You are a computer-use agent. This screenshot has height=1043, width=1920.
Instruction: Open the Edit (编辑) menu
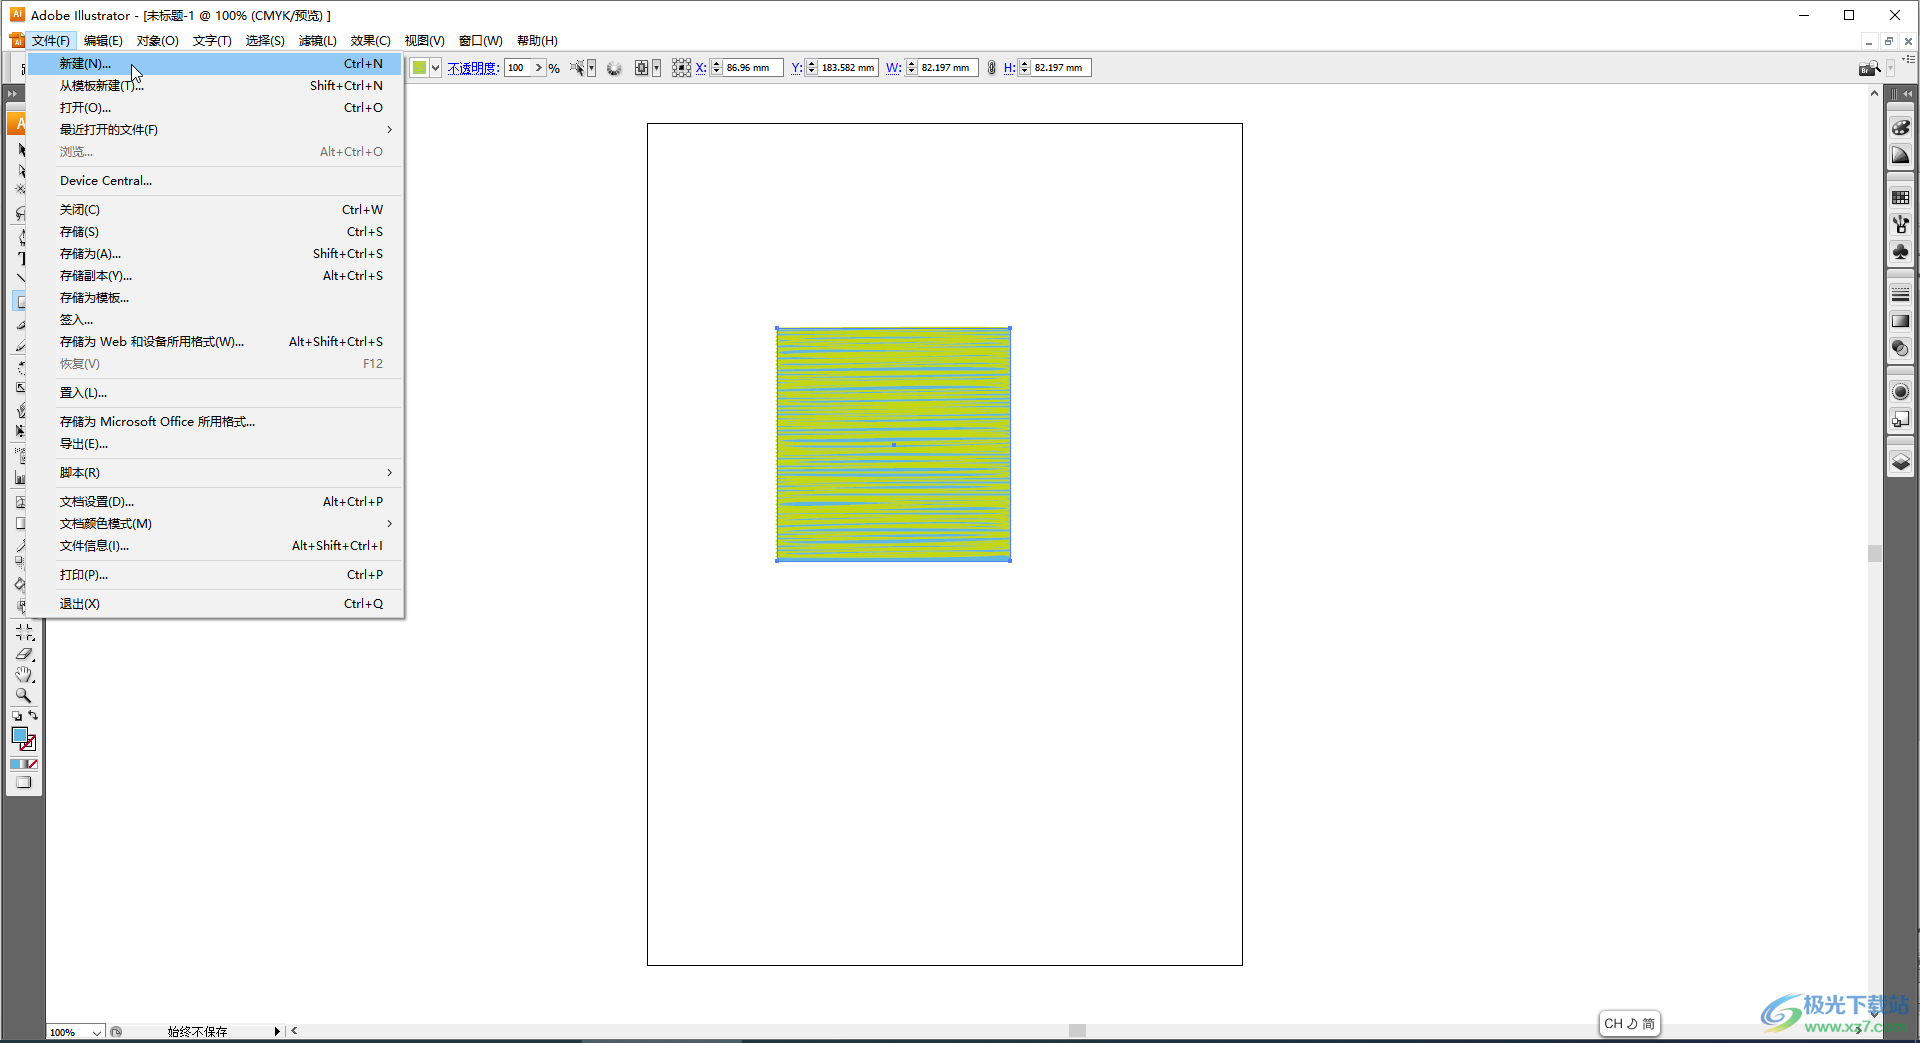(x=103, y=41)
